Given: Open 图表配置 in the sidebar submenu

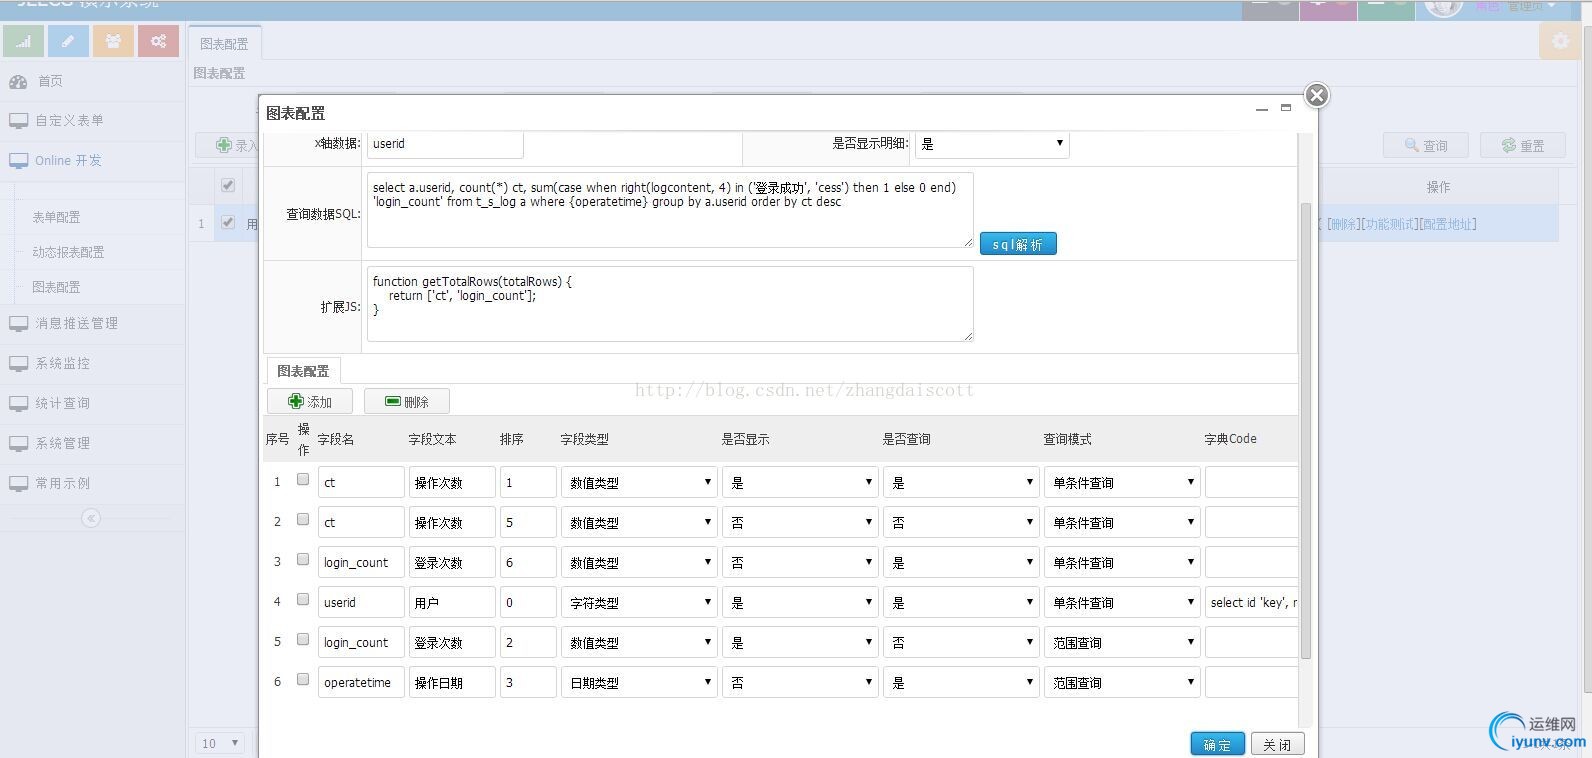Looking at the screenshot, I should (56, 287).
